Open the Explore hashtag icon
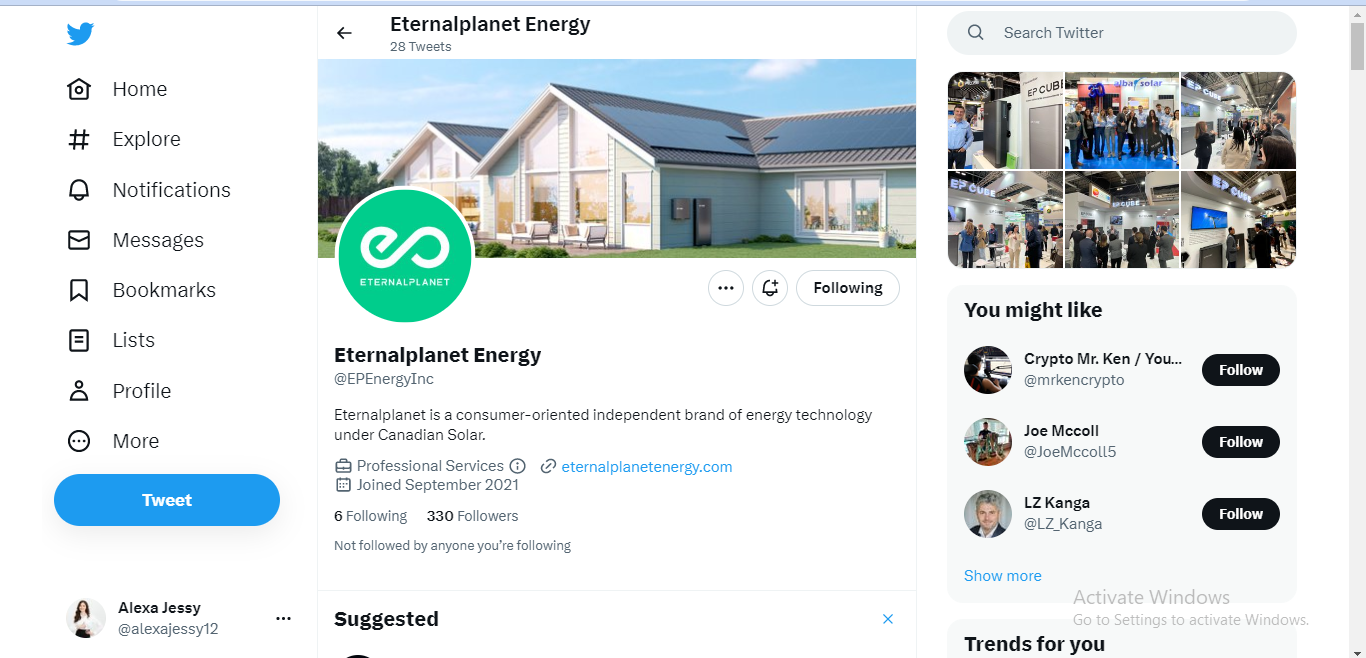Screen dimensions: 1366x658 [79, 139]
